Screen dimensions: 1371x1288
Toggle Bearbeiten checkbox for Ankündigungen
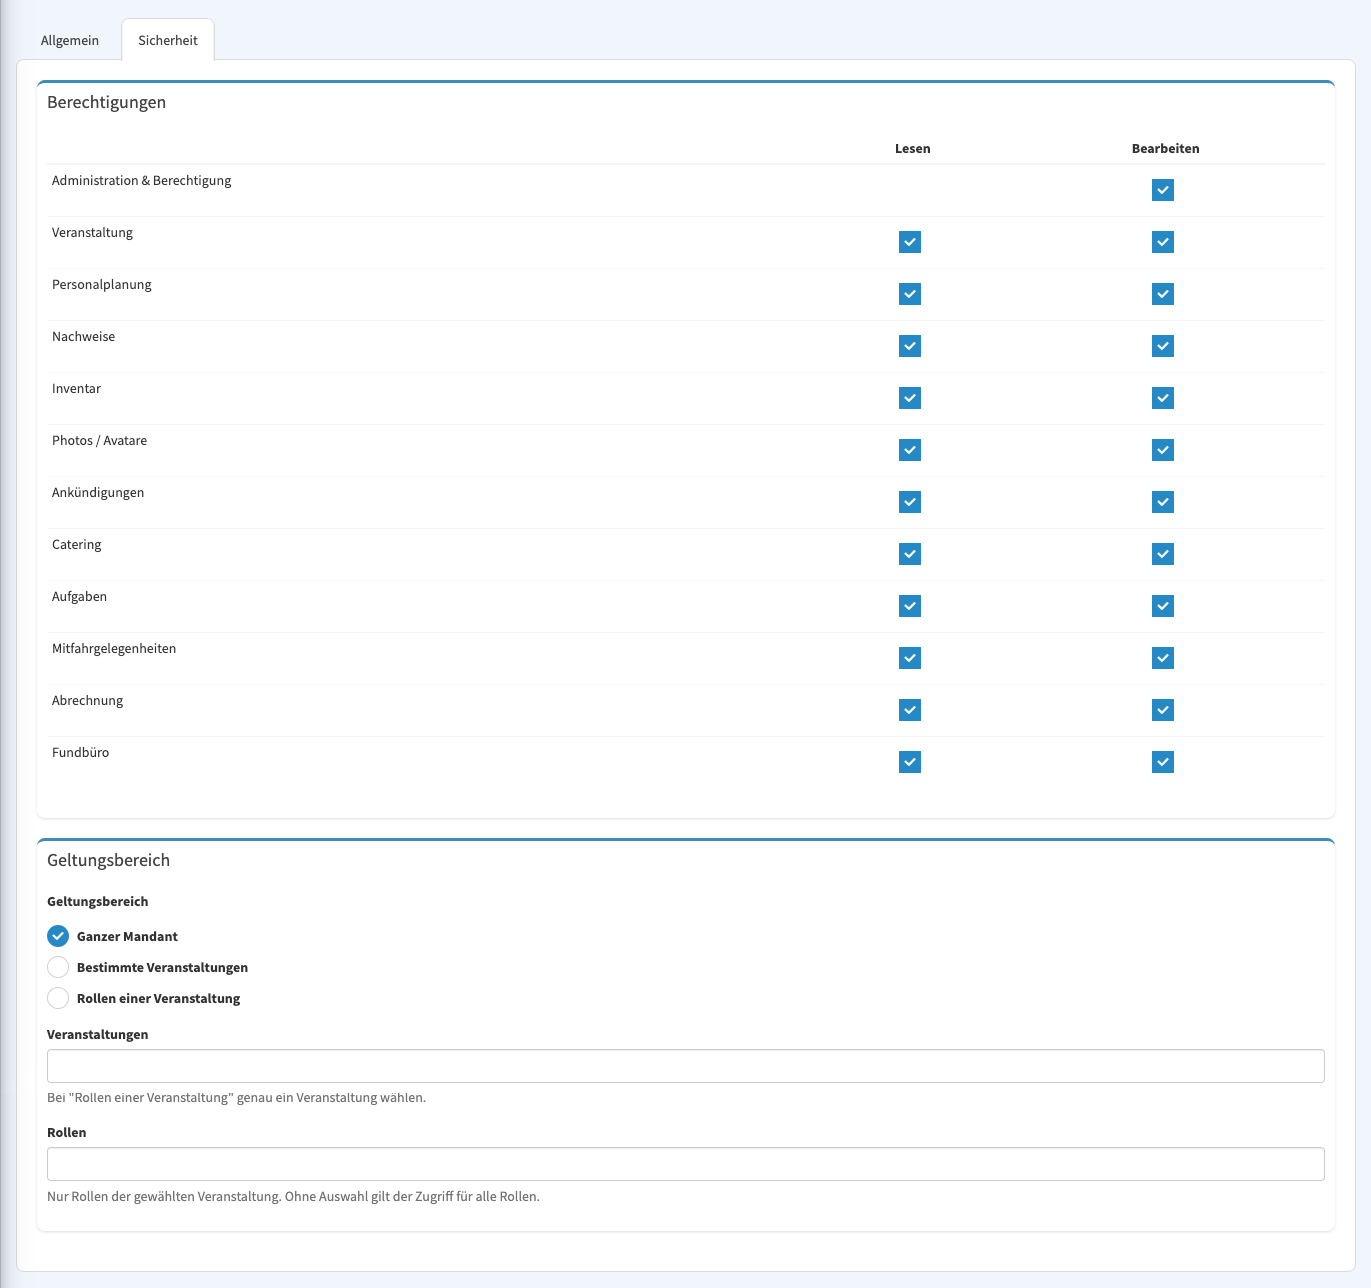(x=1163, y=502)
